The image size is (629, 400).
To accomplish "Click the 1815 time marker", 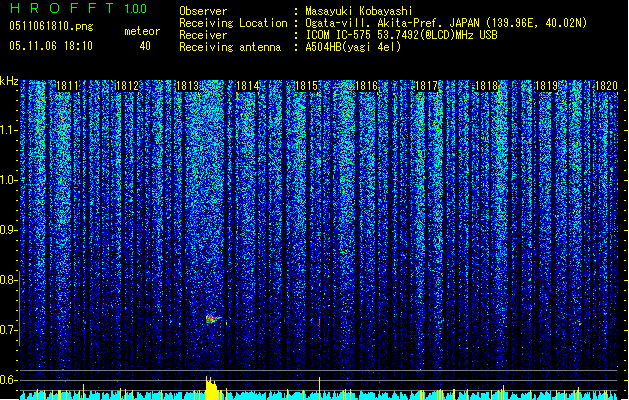I will 306,86.
